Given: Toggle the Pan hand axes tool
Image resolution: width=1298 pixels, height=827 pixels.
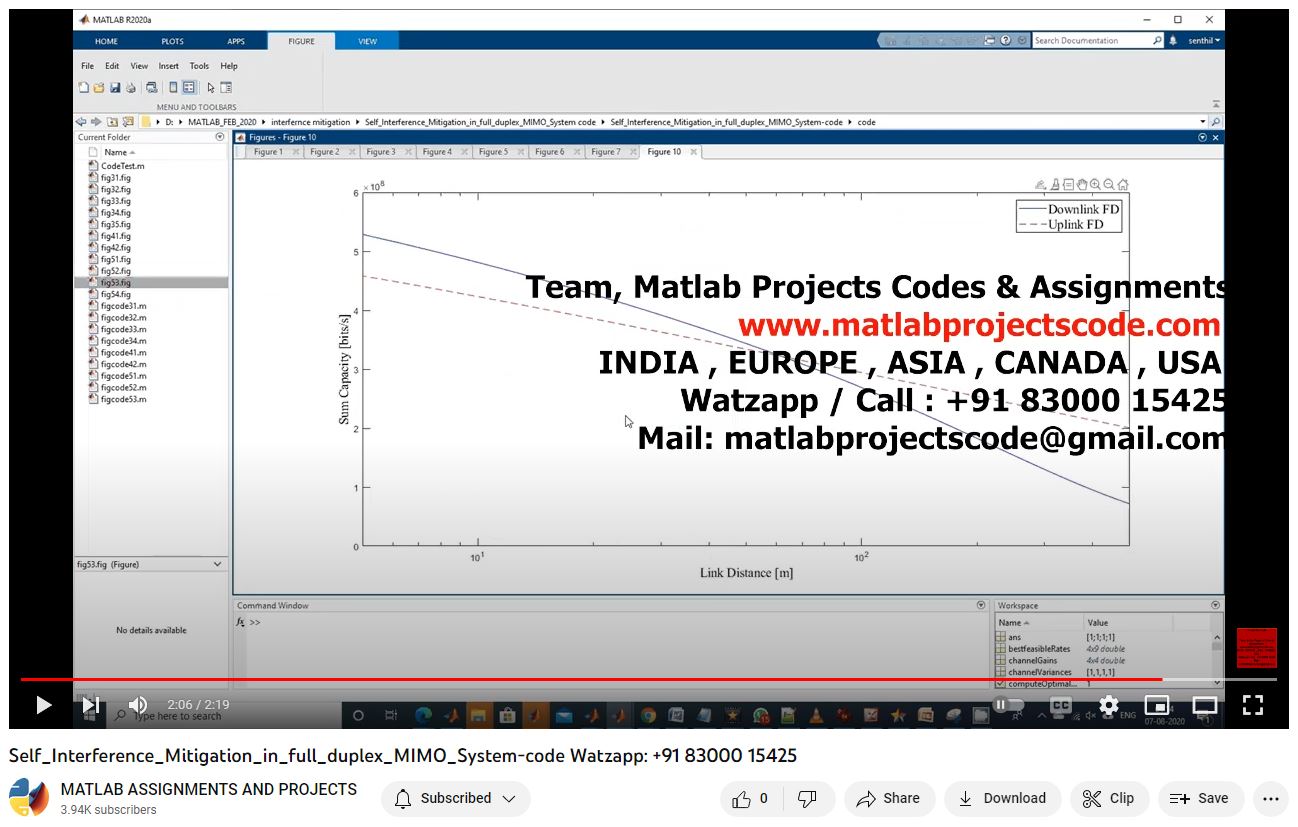Looking at the screenshot, I should point(1082,184).
